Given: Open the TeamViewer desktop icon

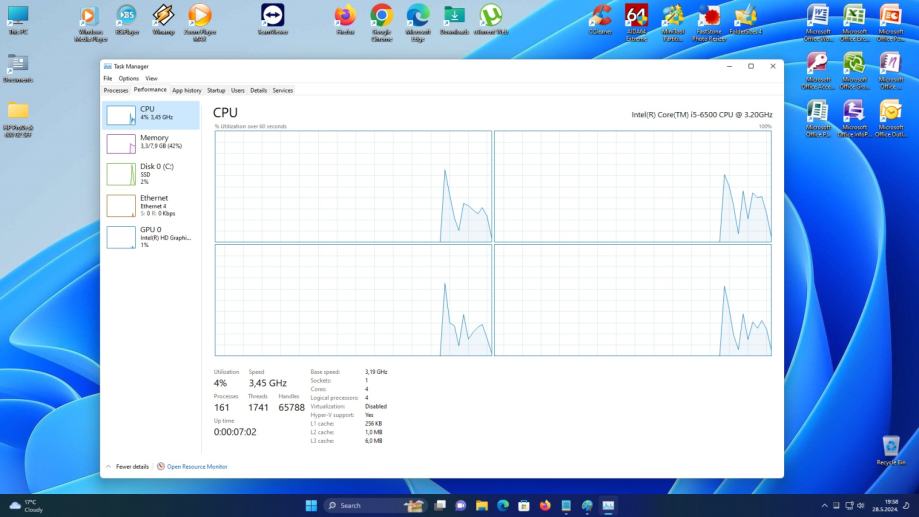Looking at the screenshot, I should [273, 20].
